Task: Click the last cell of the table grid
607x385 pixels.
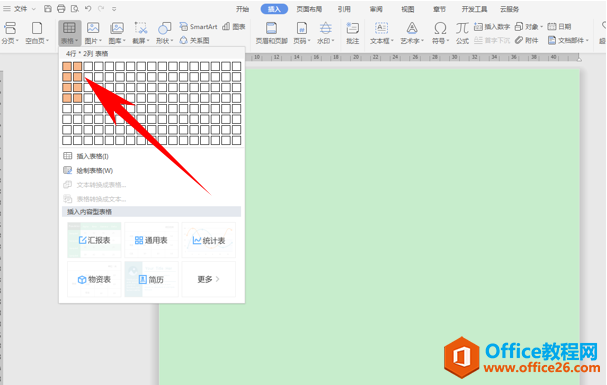Action: (x=237, y=140)
